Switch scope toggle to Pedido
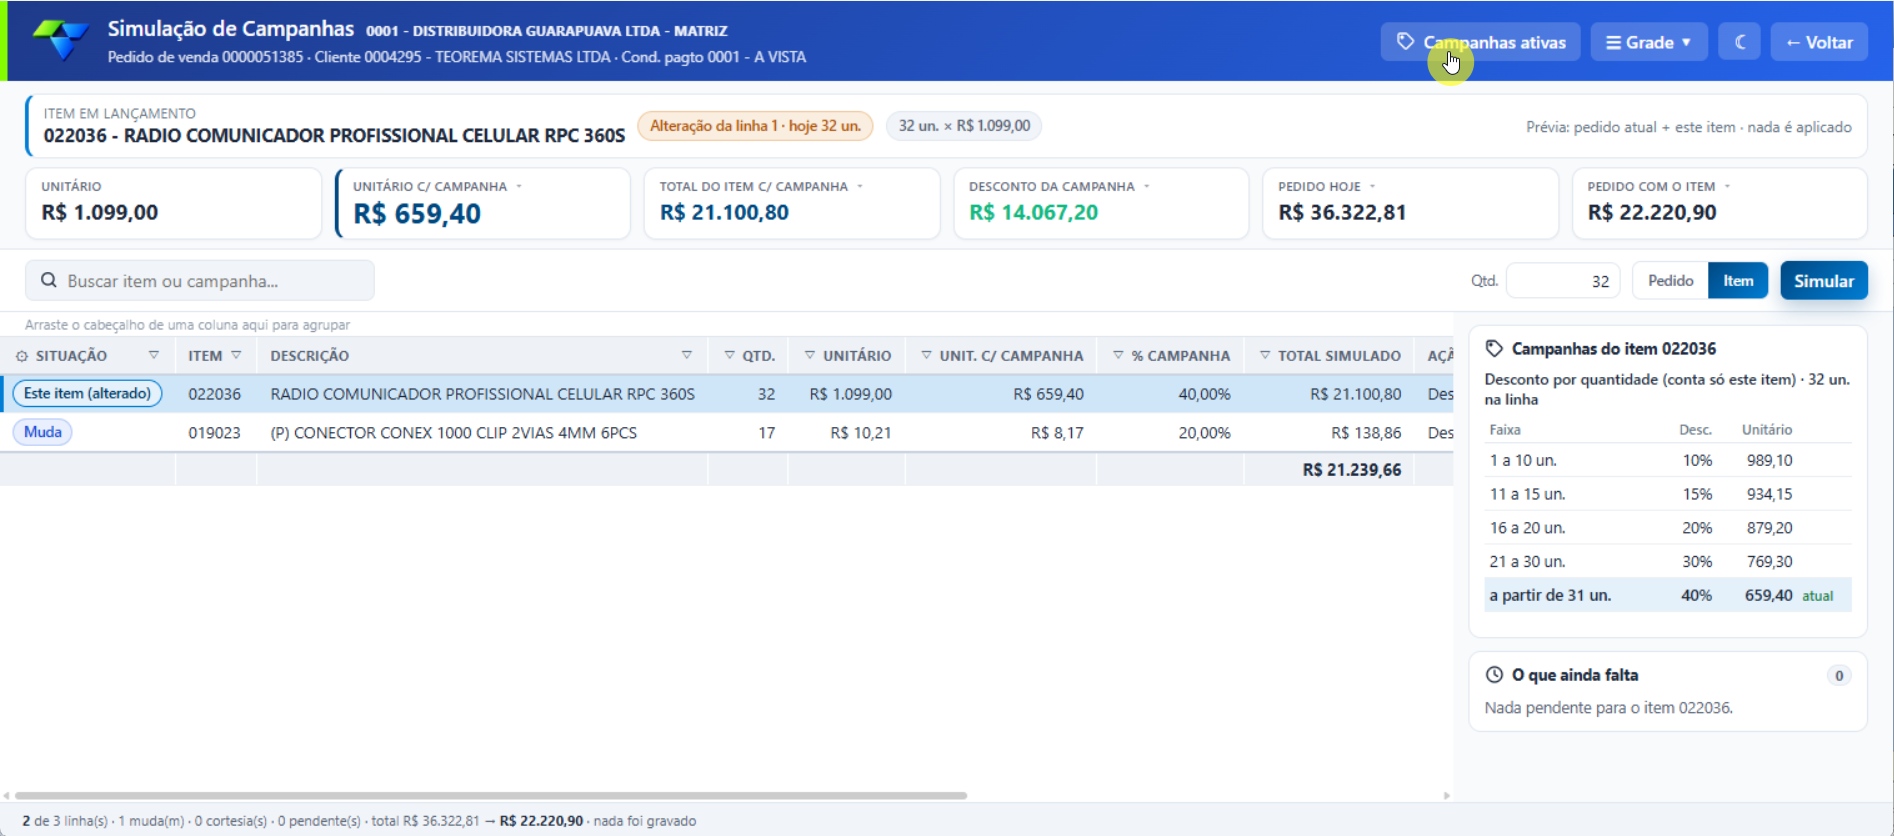Image resolution: width=1894 pixels, height=836 pixels. [1671, 281]
